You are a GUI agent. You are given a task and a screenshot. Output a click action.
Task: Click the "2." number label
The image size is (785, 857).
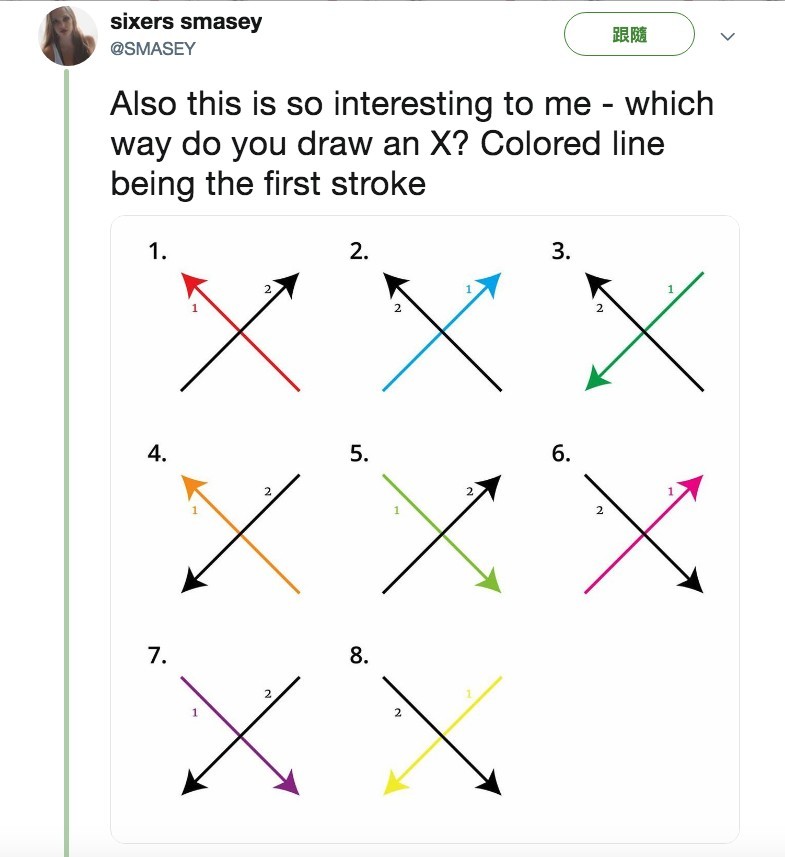tap(359, 251)
